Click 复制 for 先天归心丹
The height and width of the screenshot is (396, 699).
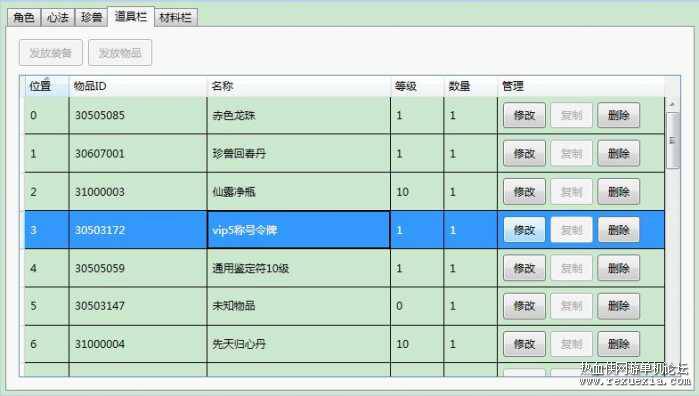click(x=572, y=344)
